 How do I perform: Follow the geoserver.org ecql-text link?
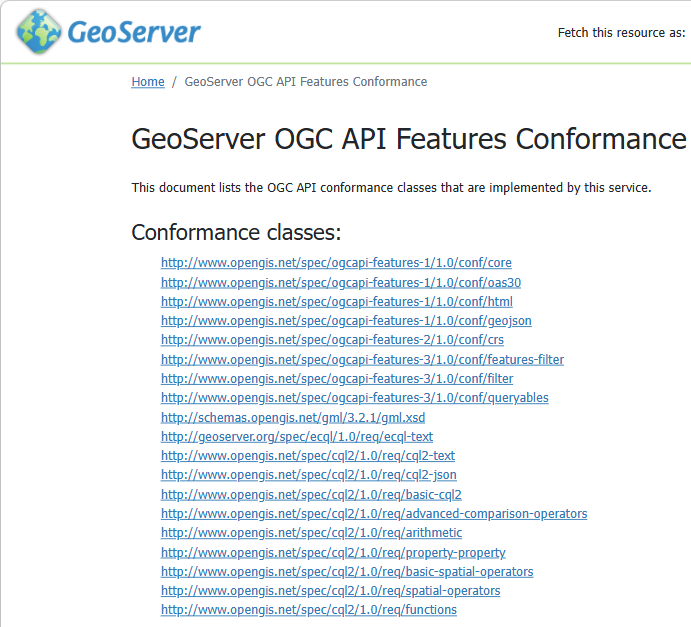point(296,437)
